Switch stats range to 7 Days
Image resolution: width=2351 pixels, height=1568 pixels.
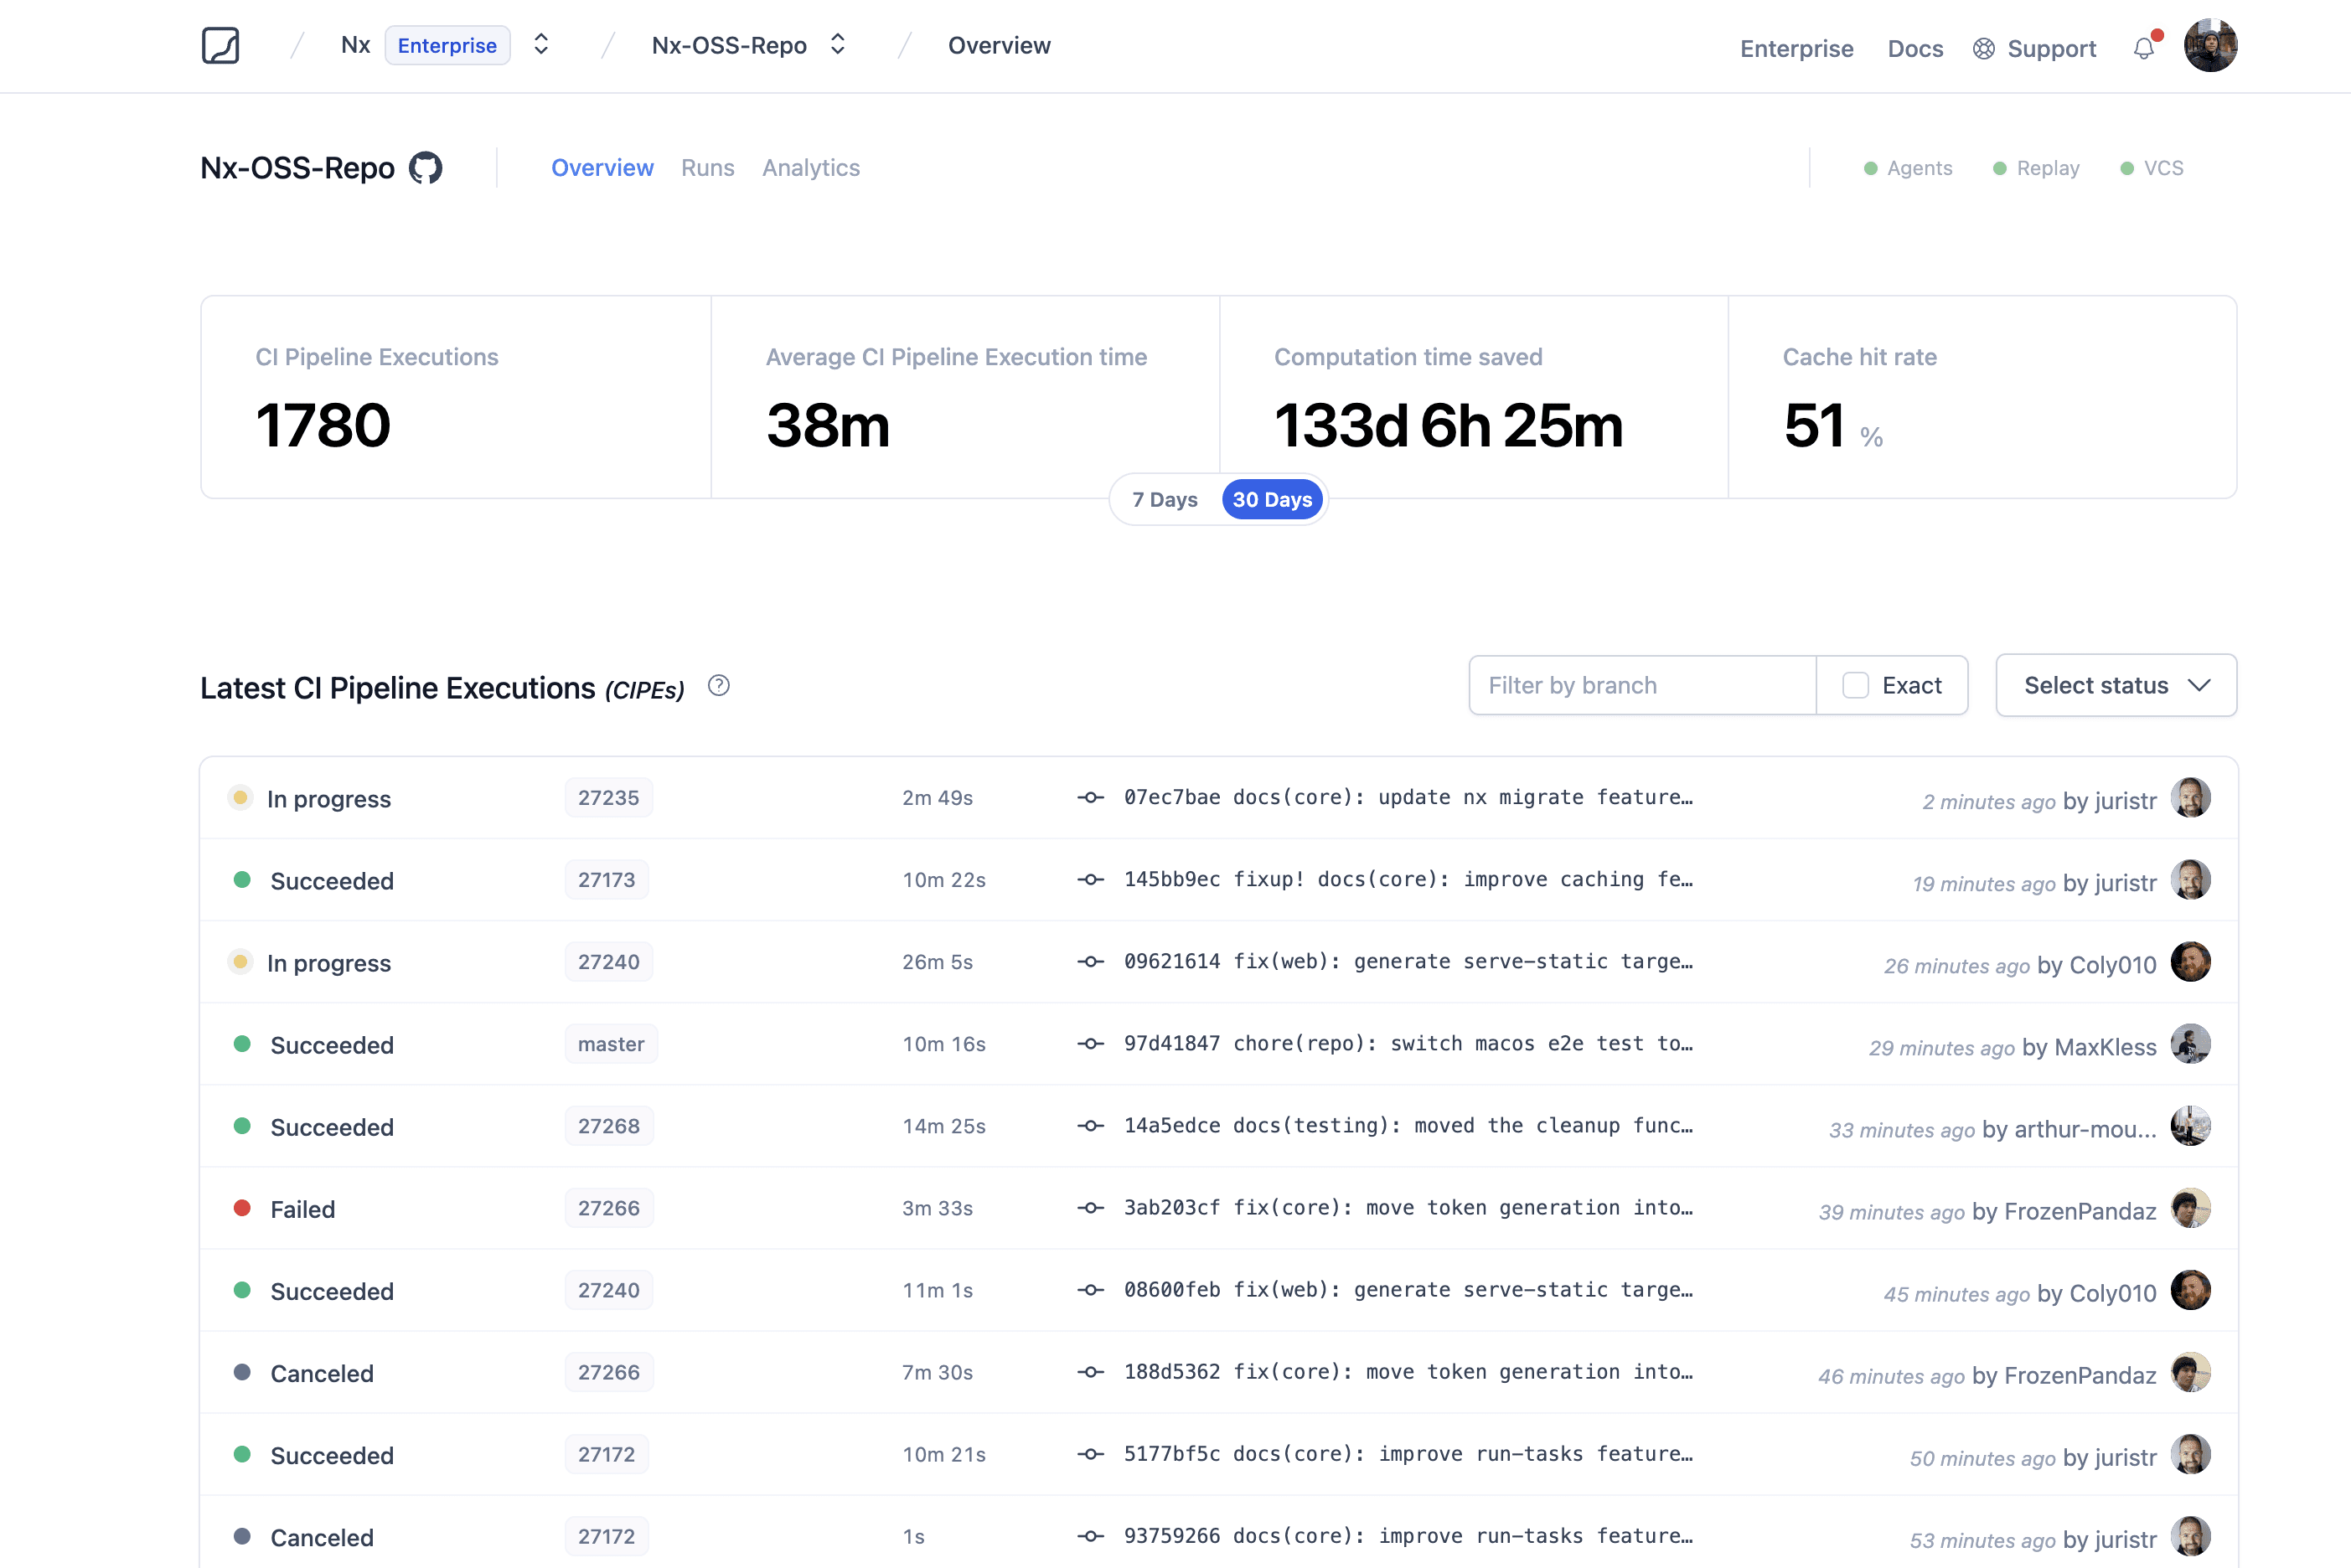point(1164,500)
